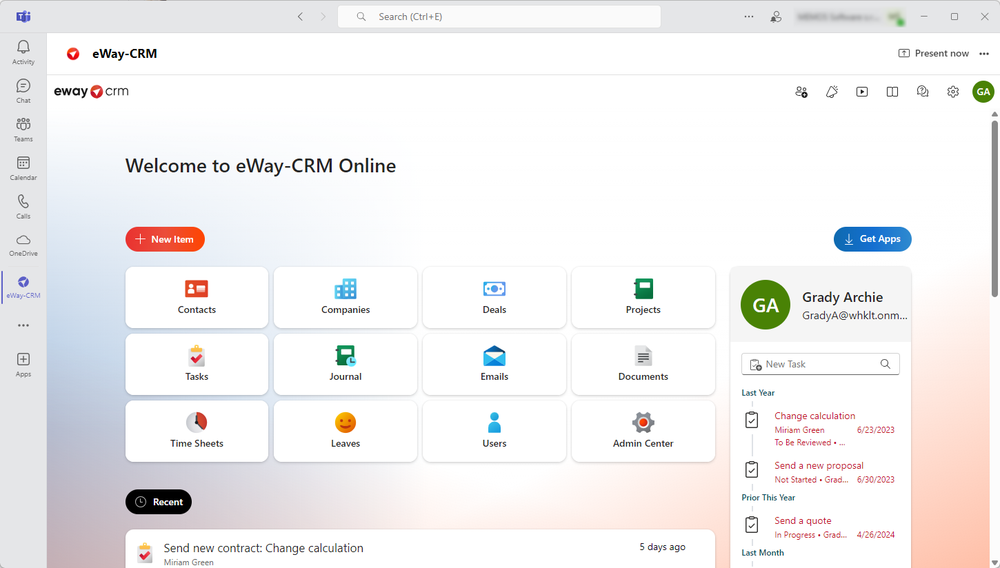Open the Time Sheets tile

pos(197,431)
